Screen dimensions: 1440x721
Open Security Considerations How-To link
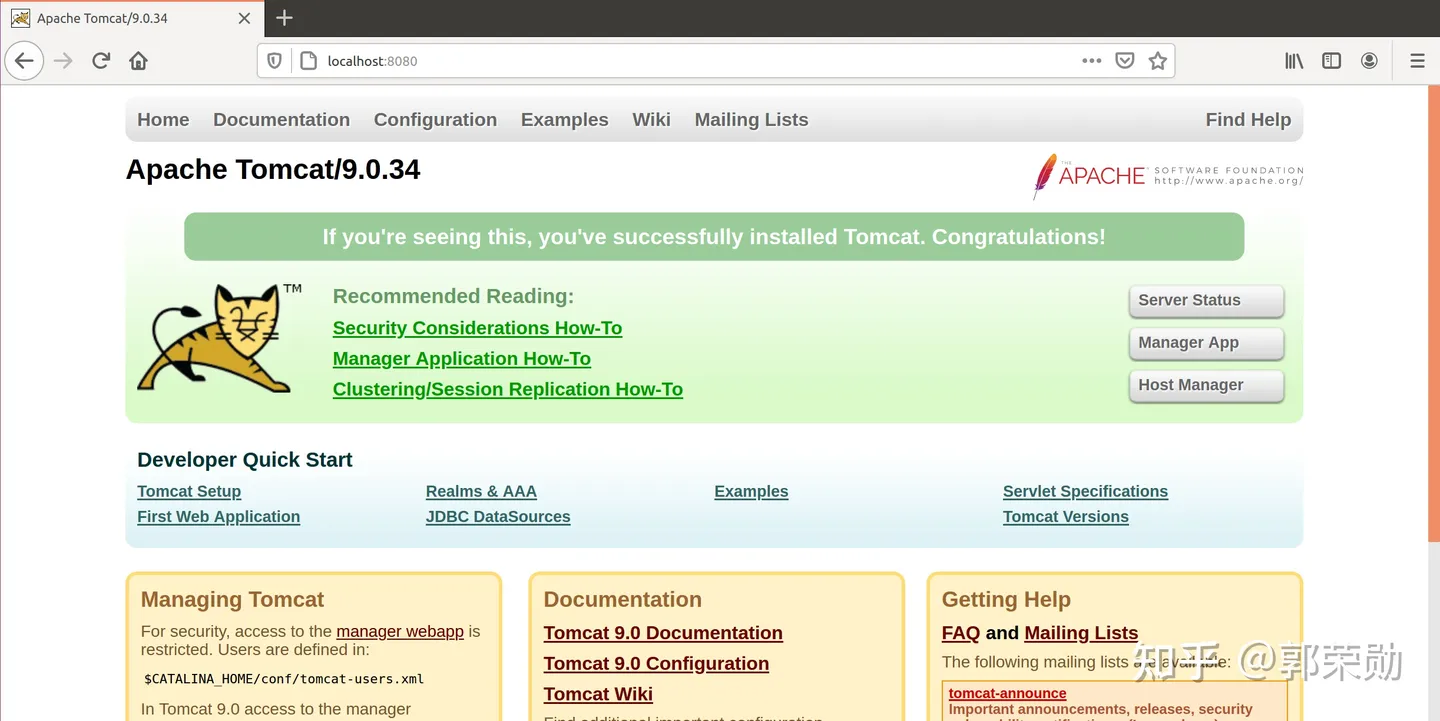pos(477,328)
